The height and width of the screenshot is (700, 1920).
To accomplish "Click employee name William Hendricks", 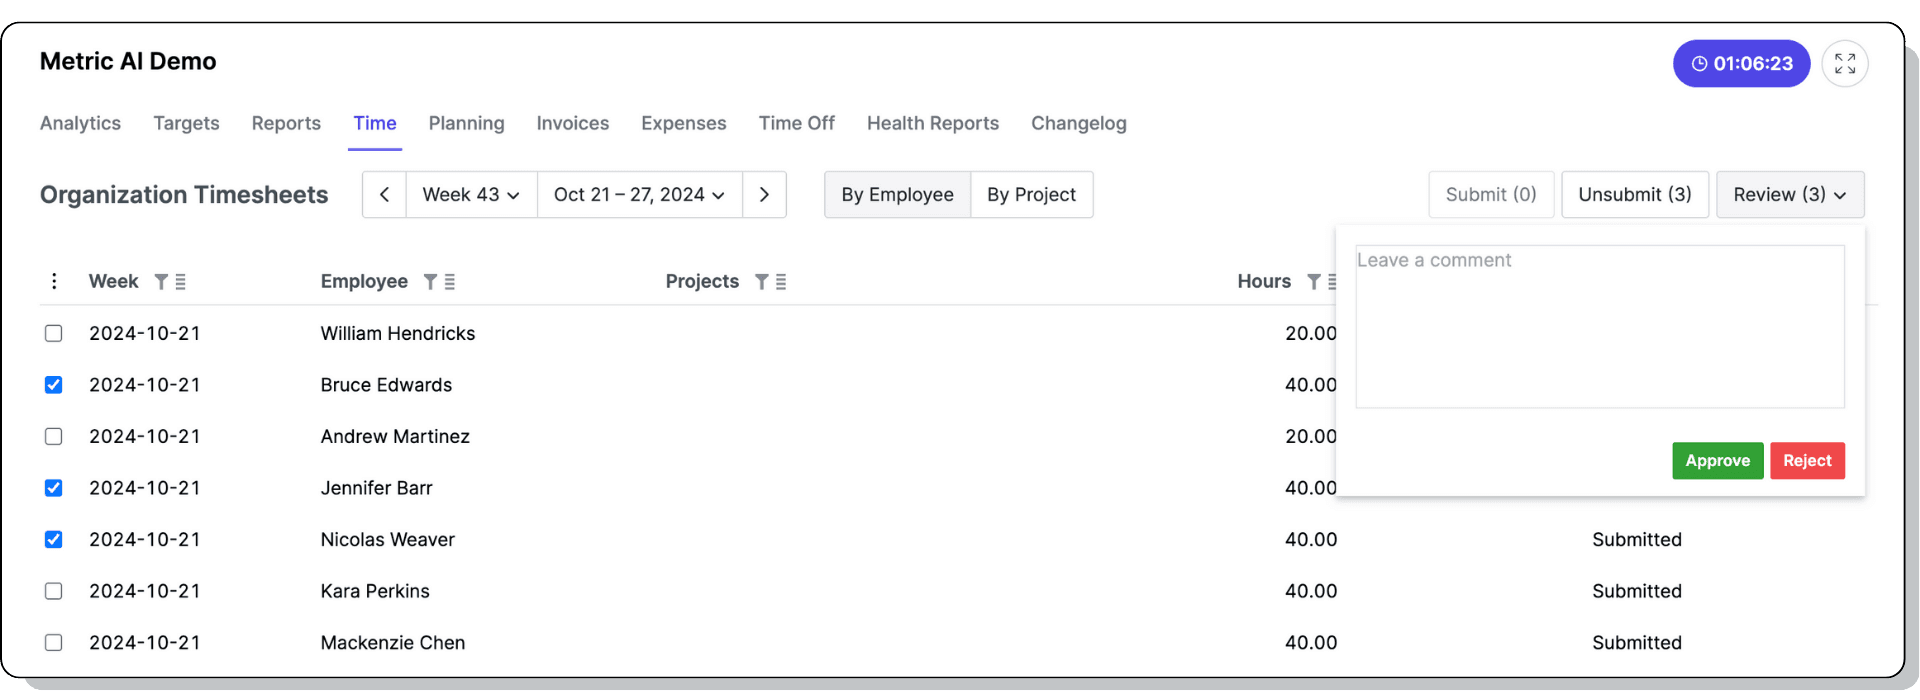I will (398, 333).
